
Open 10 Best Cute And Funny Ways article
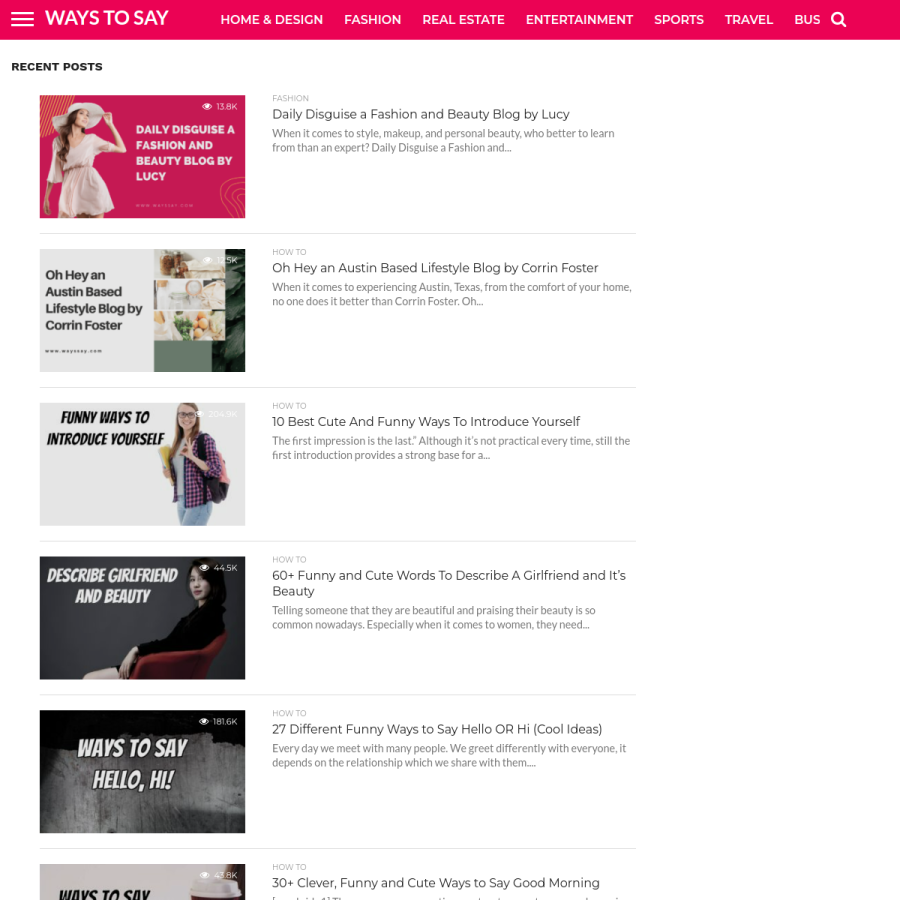tap(426, 422)
